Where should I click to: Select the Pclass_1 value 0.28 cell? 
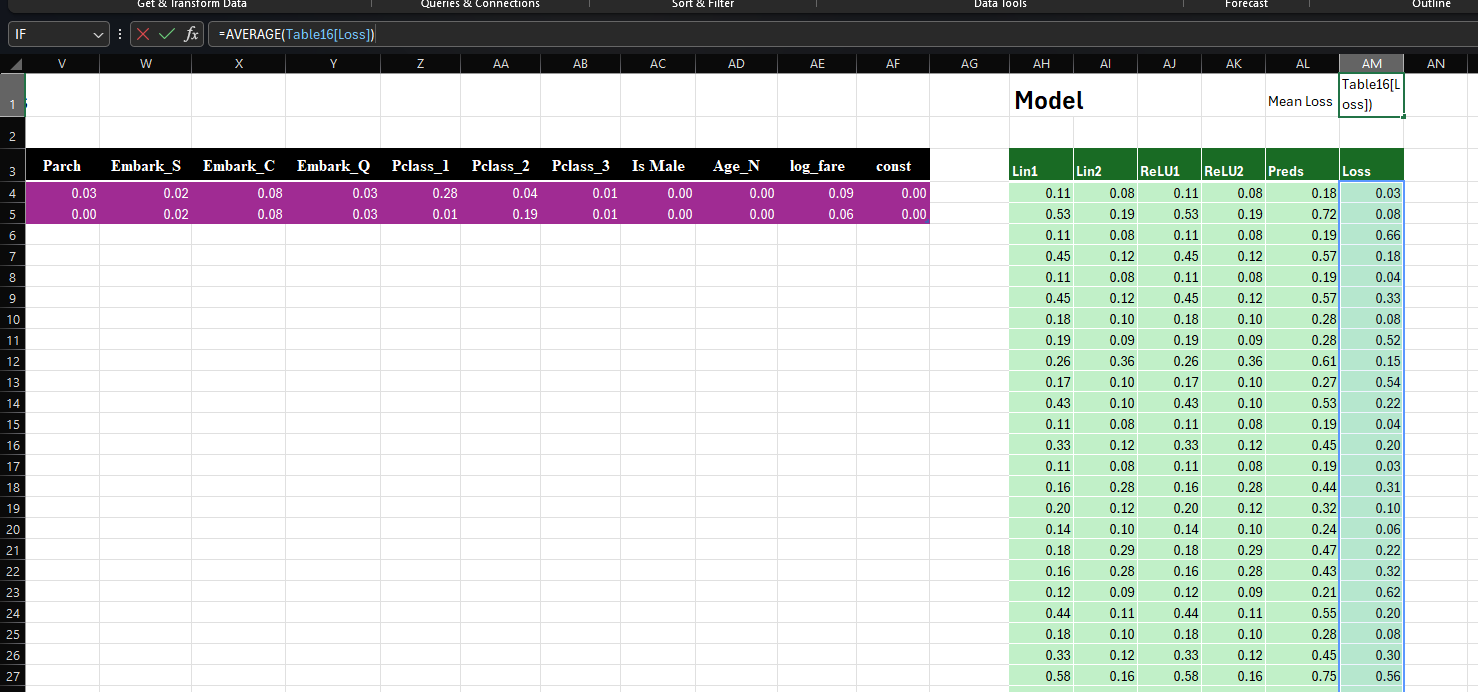[420, 193]
